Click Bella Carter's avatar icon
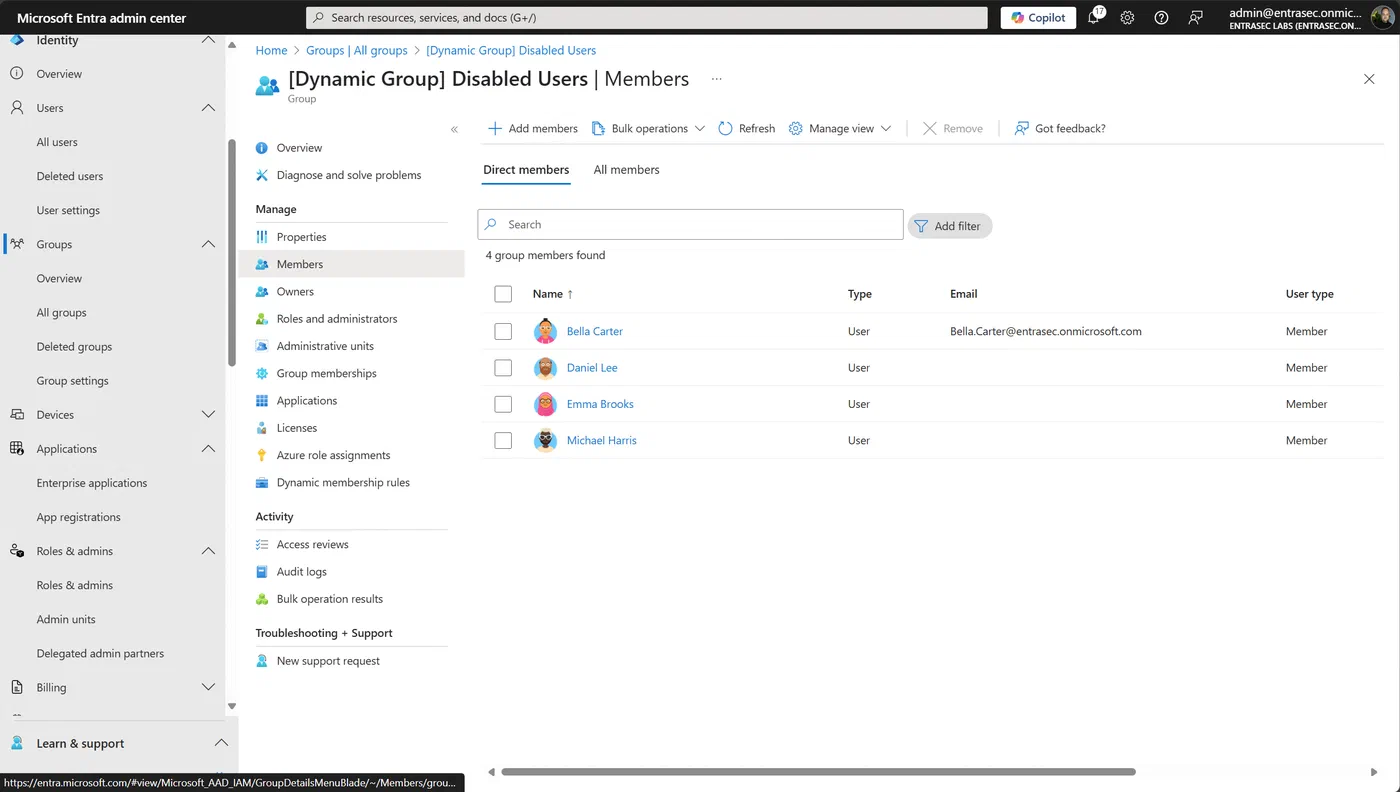 coord(545,331)
